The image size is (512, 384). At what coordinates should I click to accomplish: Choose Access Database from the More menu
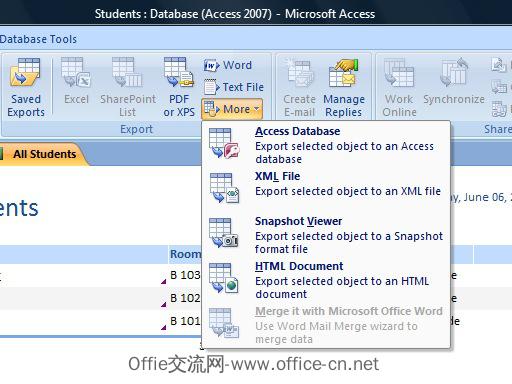pos(327,144)
